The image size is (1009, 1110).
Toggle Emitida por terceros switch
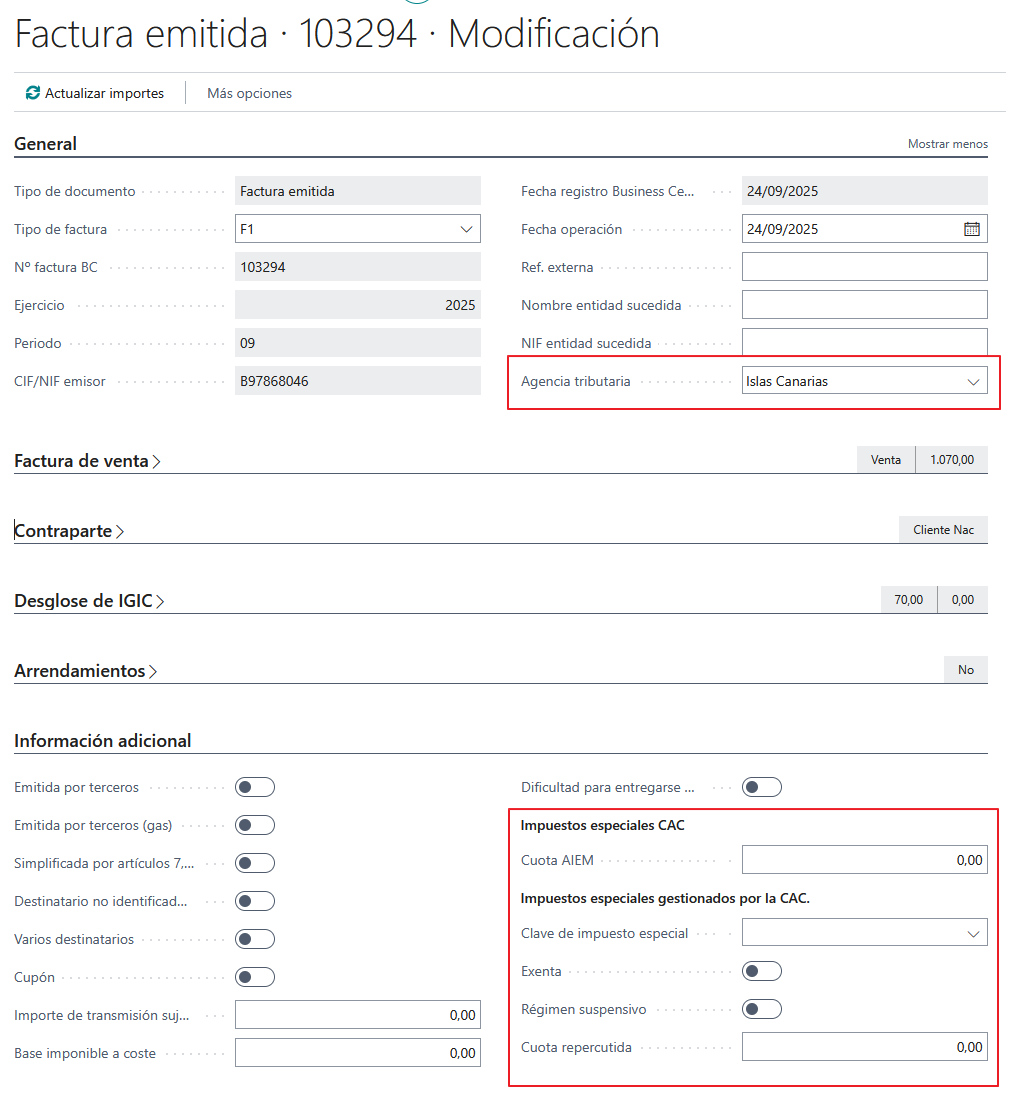254,788
